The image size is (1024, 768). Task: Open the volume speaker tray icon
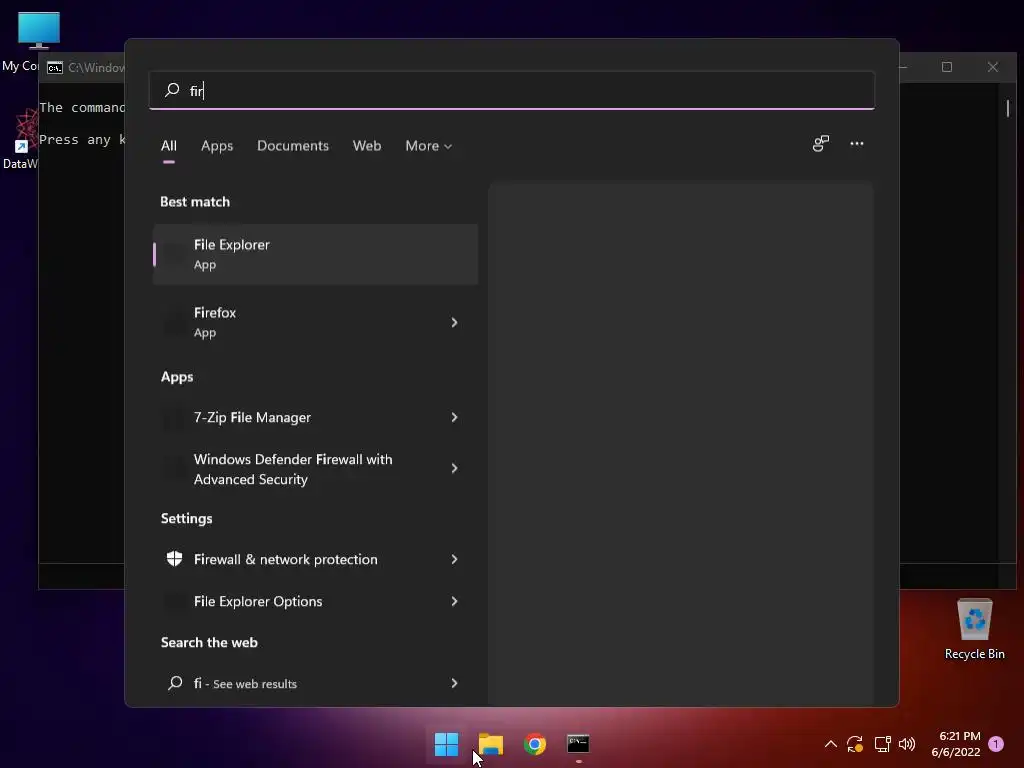(x=907, y=744)
